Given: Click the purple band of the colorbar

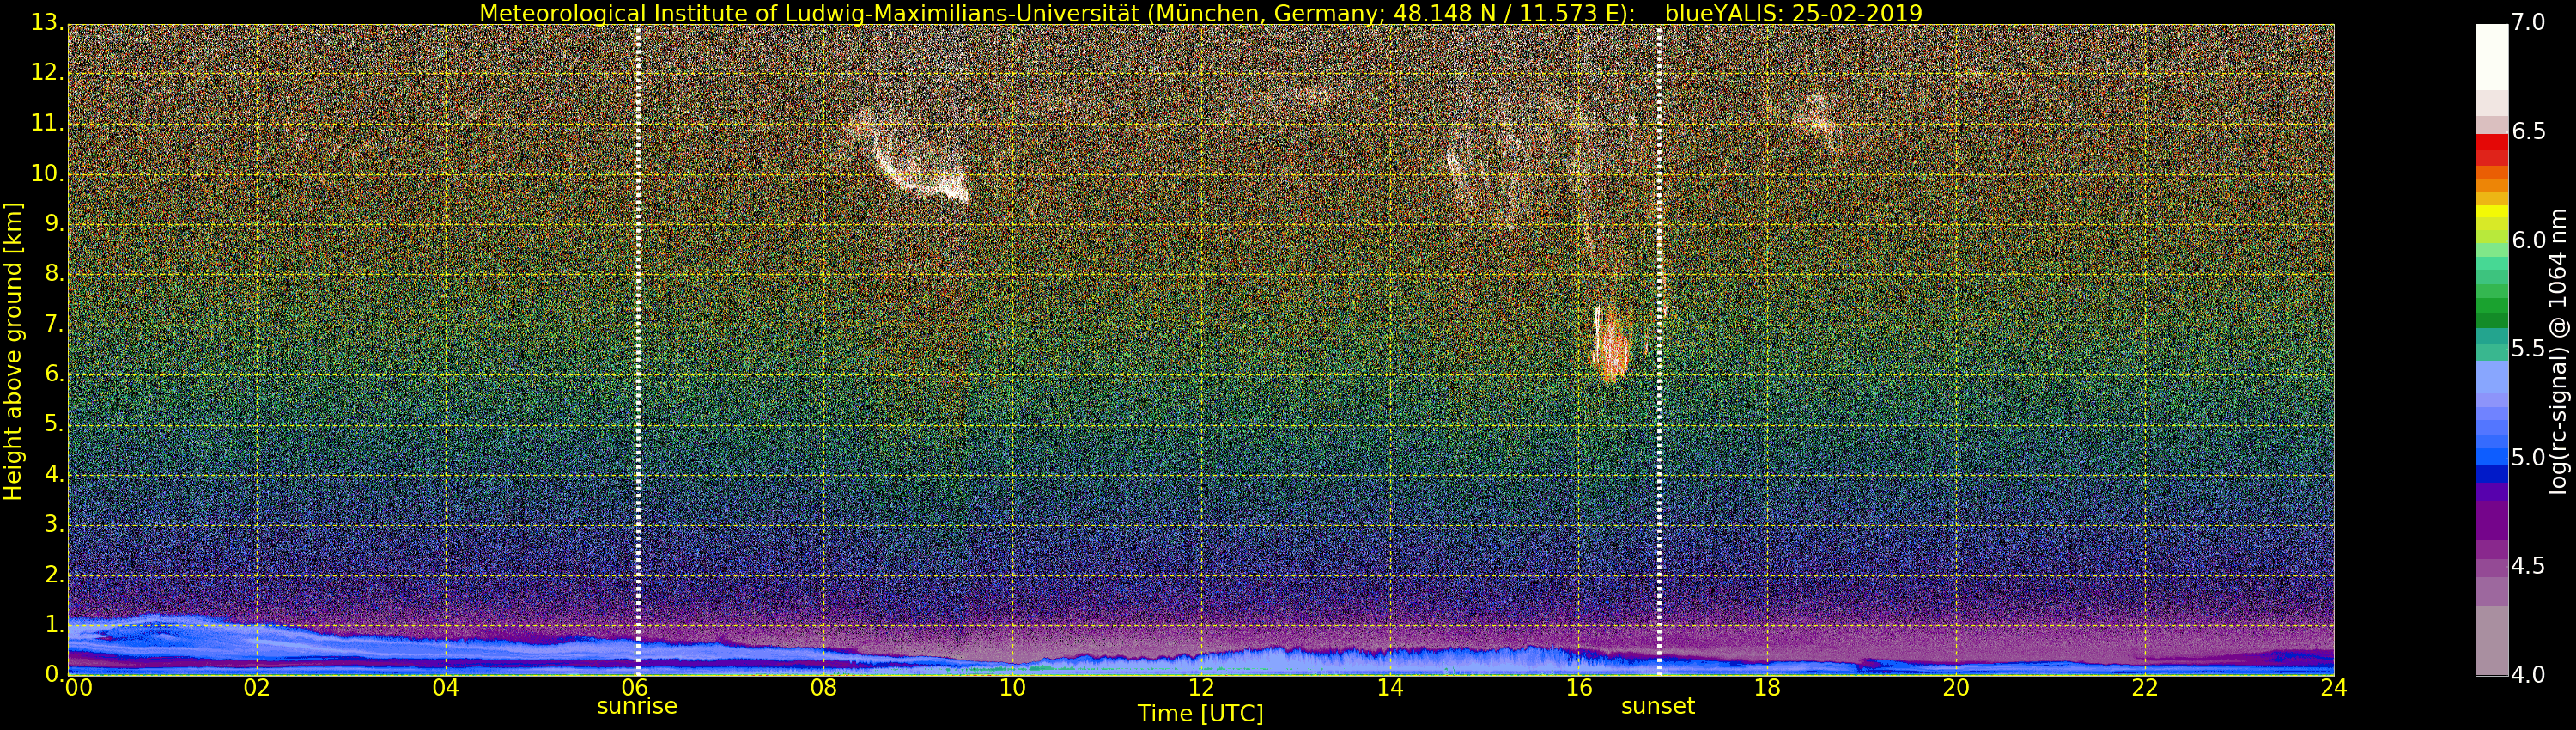Looking at the screenshot, I should tap(2491, 520).
